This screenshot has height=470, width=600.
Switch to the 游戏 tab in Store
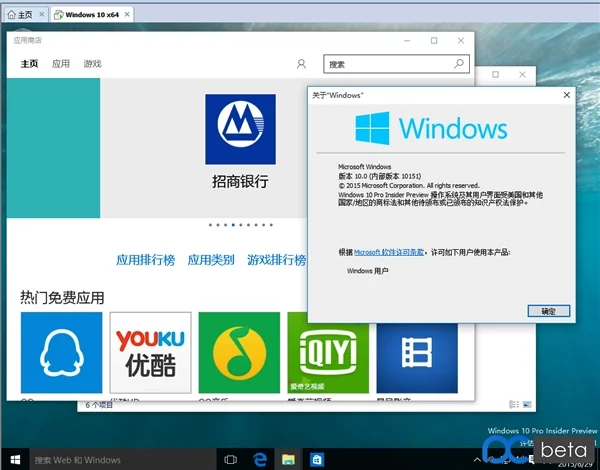click(x=93, y=64)
